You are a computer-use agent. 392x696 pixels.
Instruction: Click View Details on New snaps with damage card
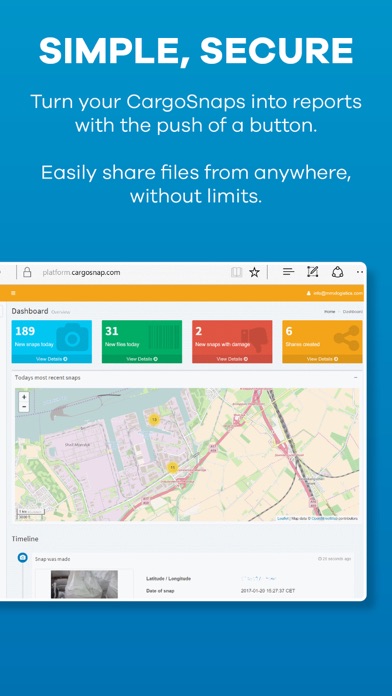tap(232, 359)
